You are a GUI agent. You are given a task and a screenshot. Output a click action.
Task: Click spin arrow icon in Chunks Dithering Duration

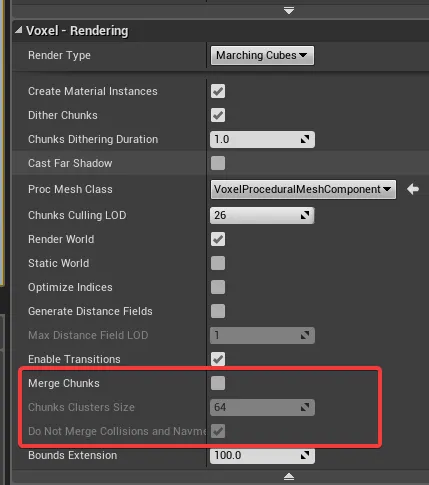[x=305, y=139]
